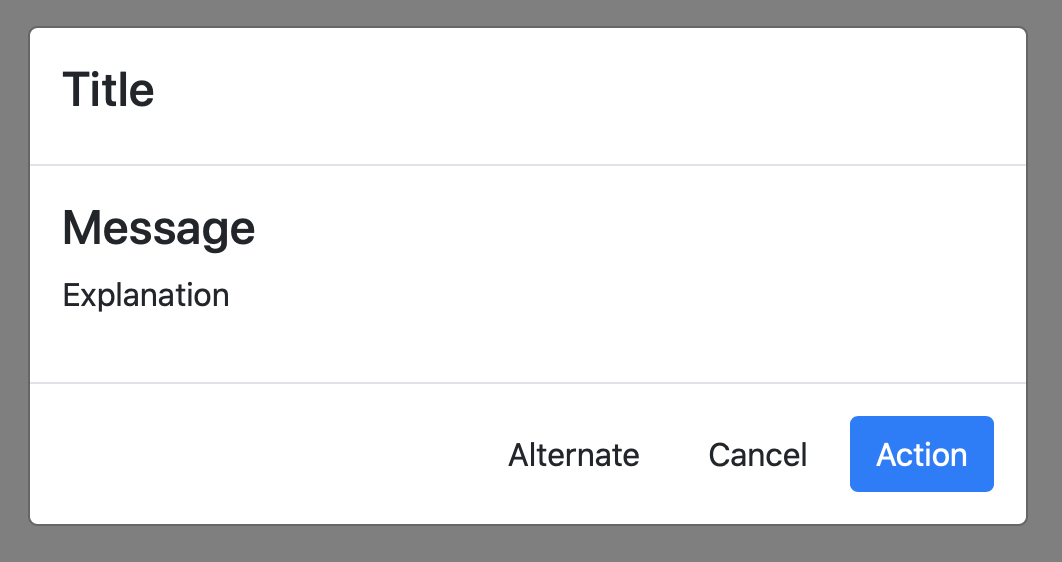Viewport: 1062px width, 562px height.
Task: Click the word Explanation below Message
Action: click(146, 295)
